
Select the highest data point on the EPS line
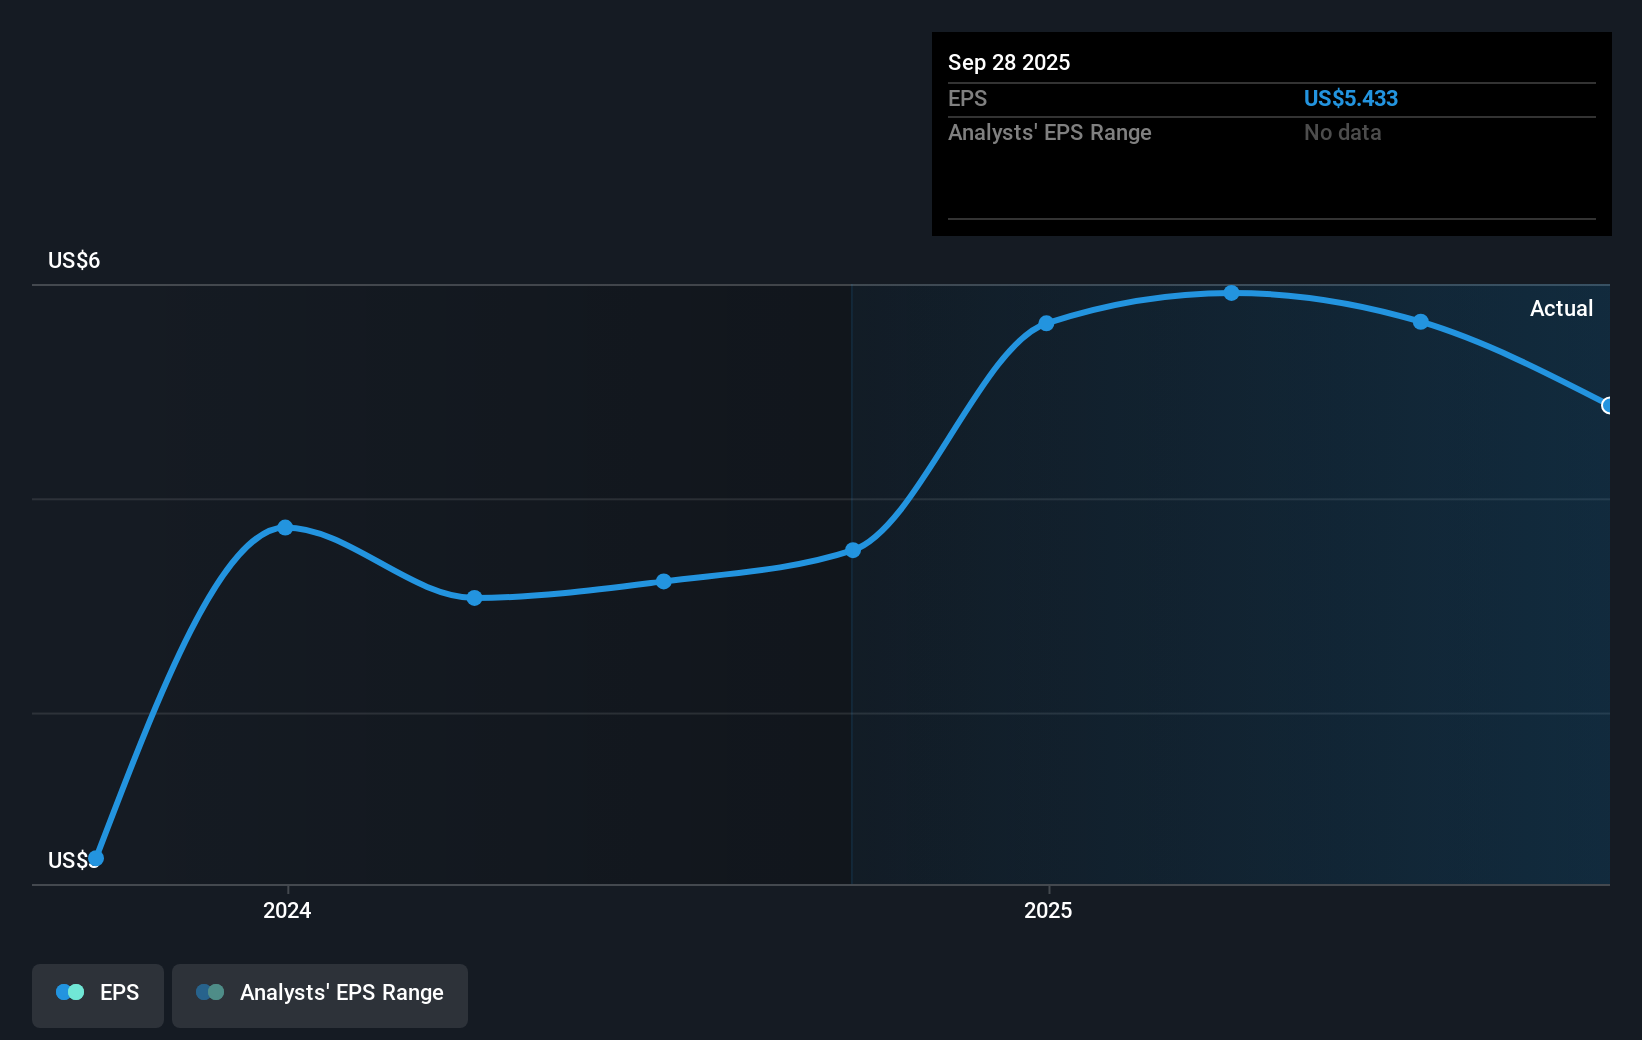tap(1232, 293)
